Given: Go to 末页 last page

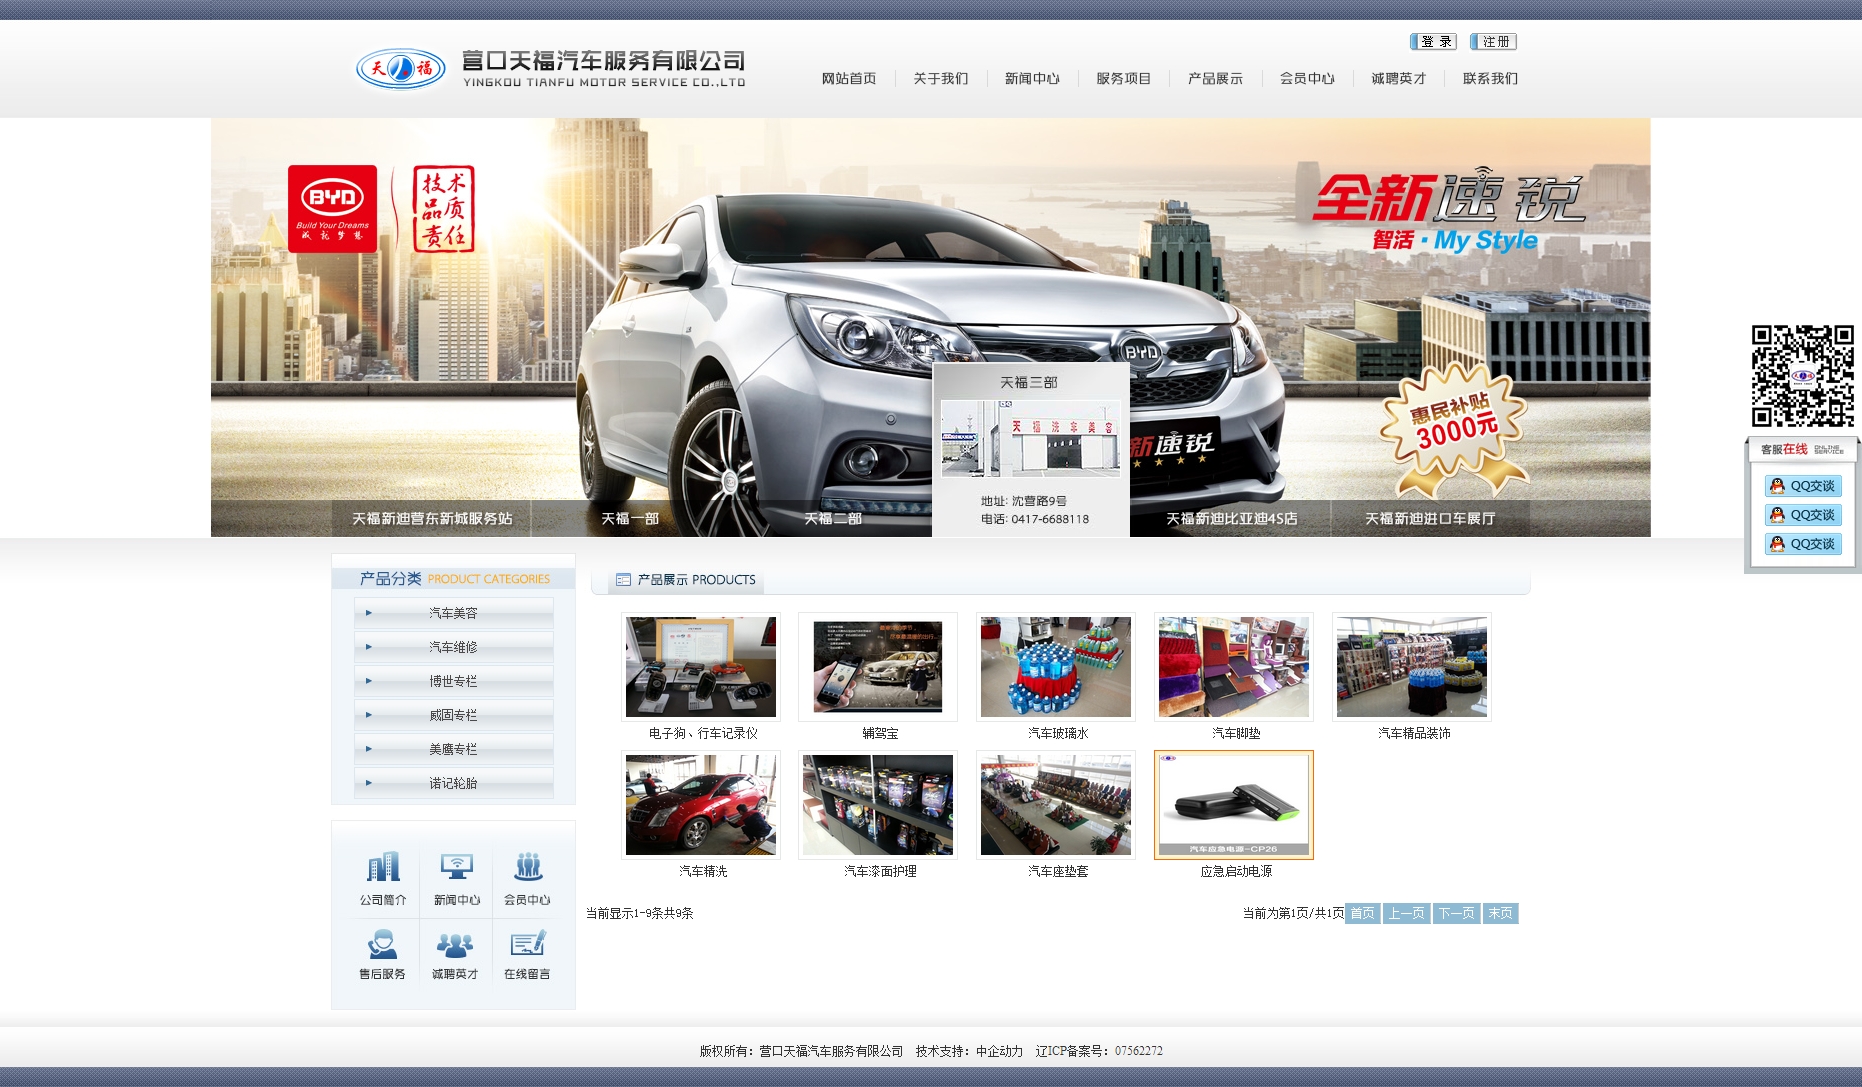Looking at the screenshot, I should [x=1500, y=913].
